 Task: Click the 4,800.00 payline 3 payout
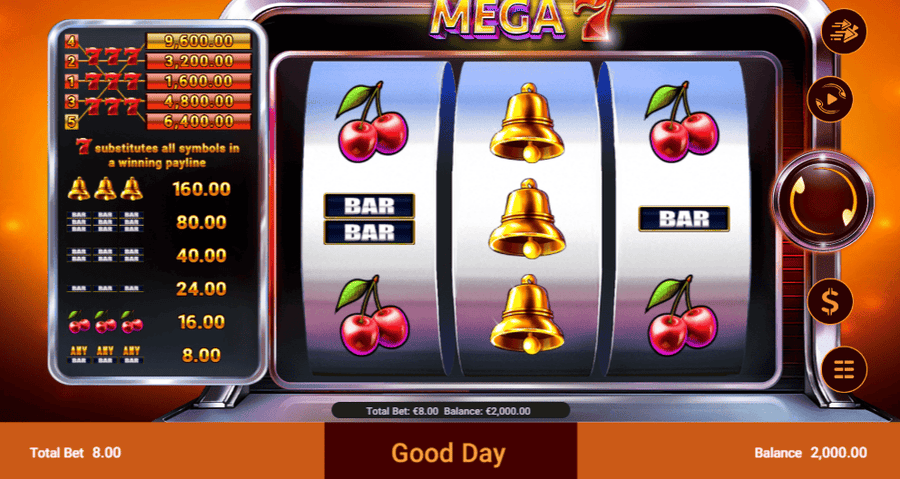point(199,102)
